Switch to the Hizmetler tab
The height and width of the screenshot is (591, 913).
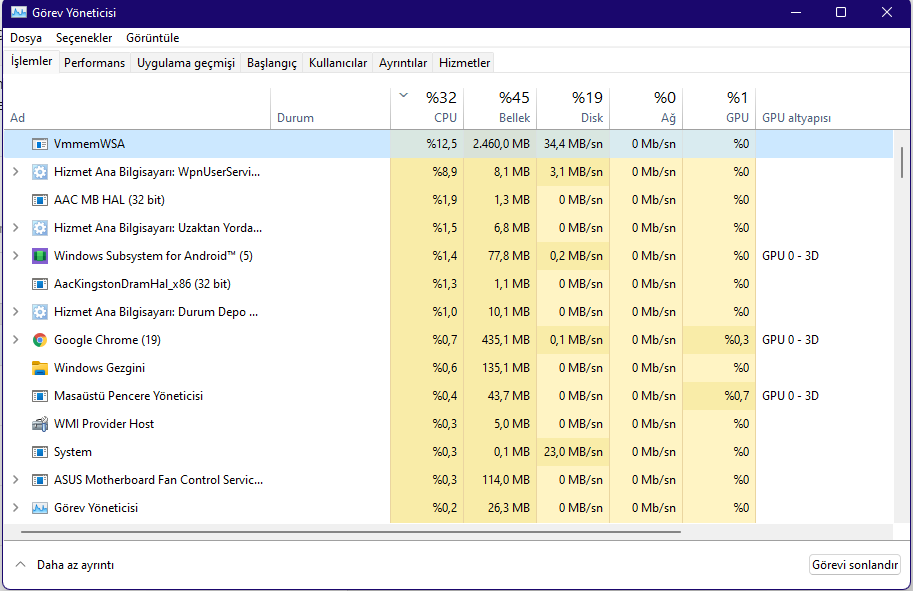click(464, 62)
